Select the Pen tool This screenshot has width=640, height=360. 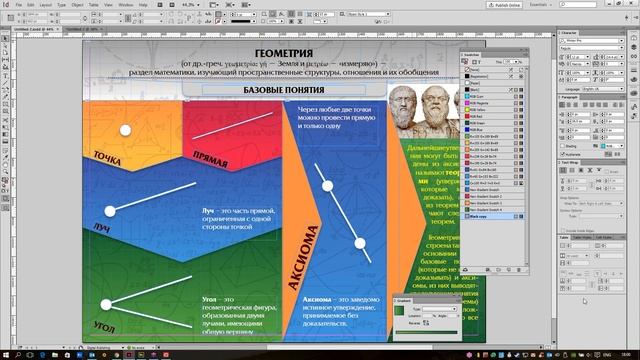point(5,90)
